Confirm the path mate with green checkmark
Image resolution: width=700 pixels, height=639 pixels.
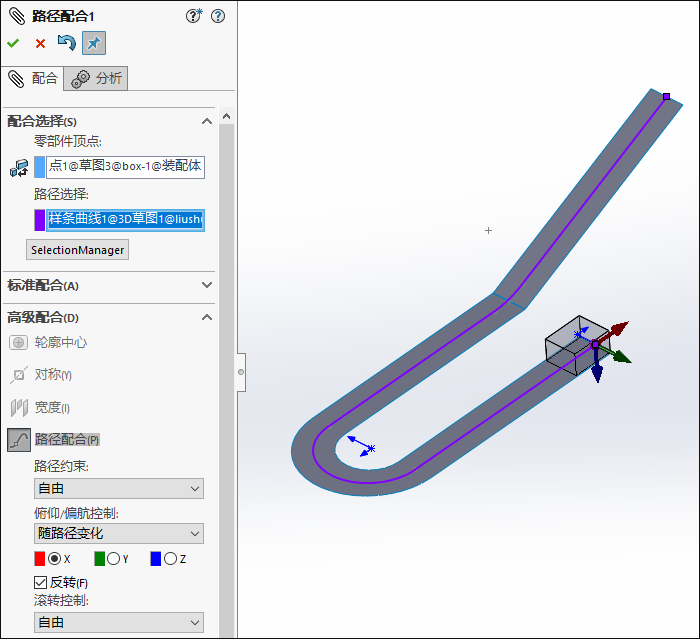pyautogui.click(x=13, y=43)
